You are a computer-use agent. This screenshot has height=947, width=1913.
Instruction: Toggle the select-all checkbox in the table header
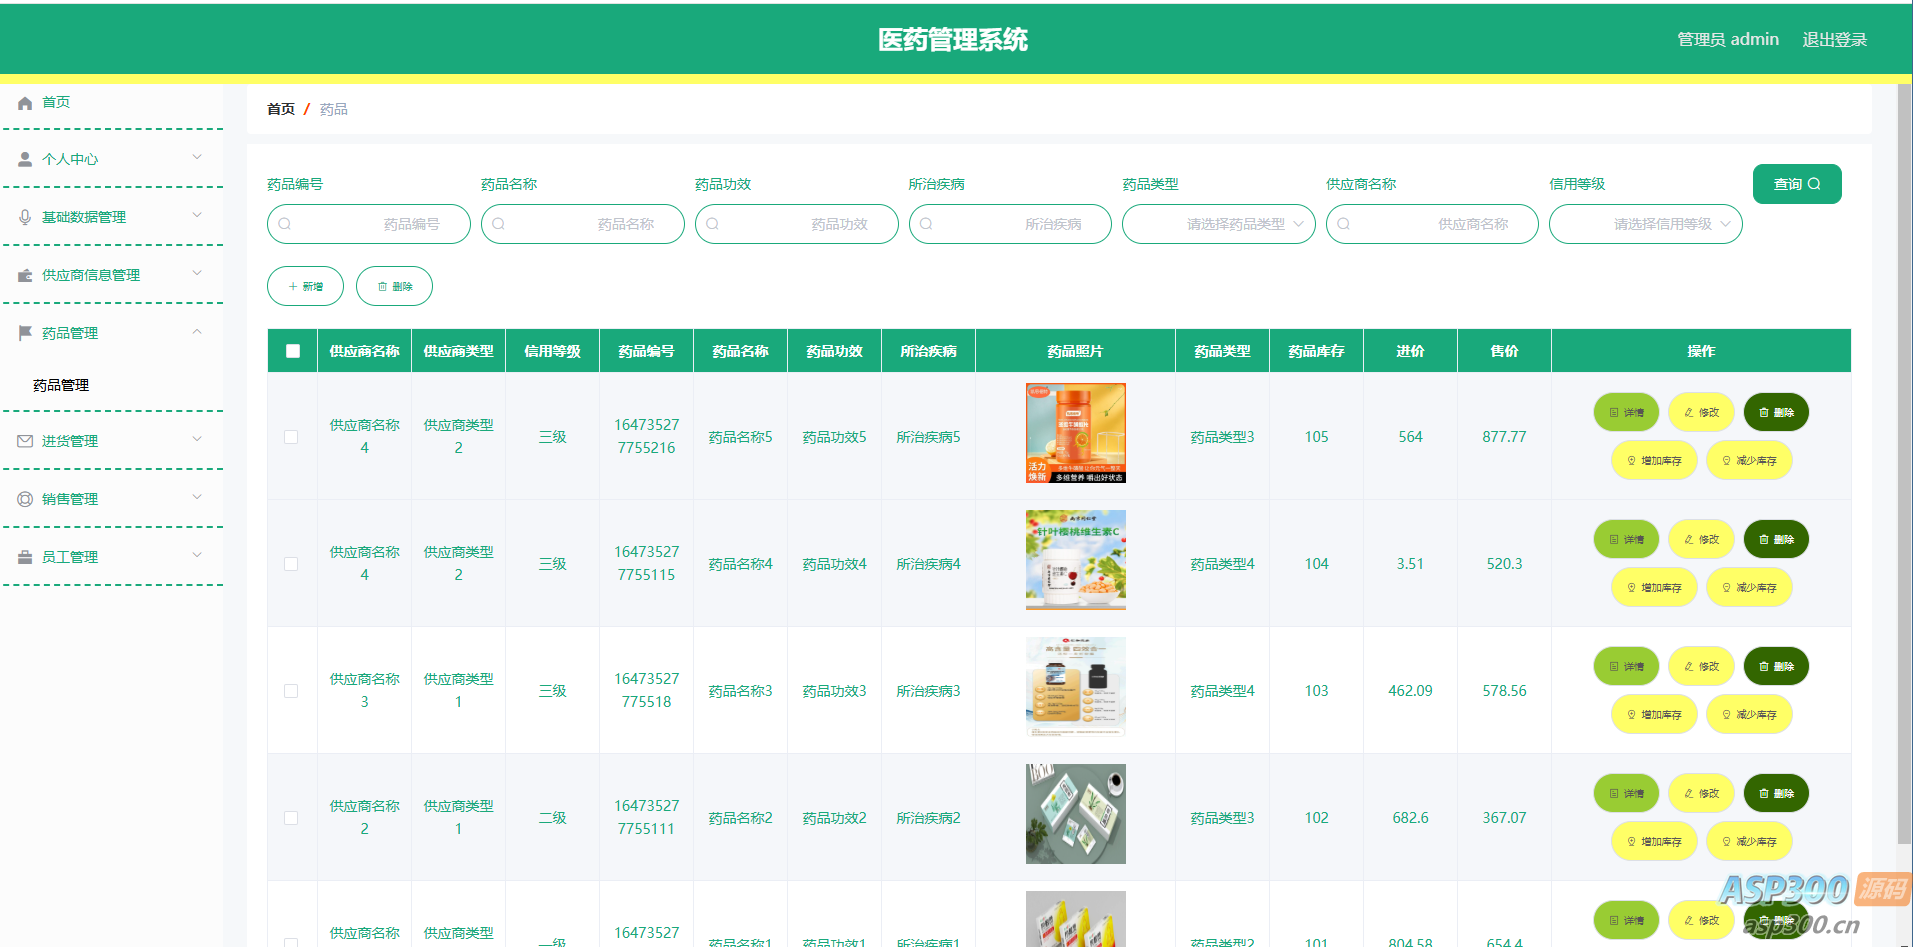(293, 351)
